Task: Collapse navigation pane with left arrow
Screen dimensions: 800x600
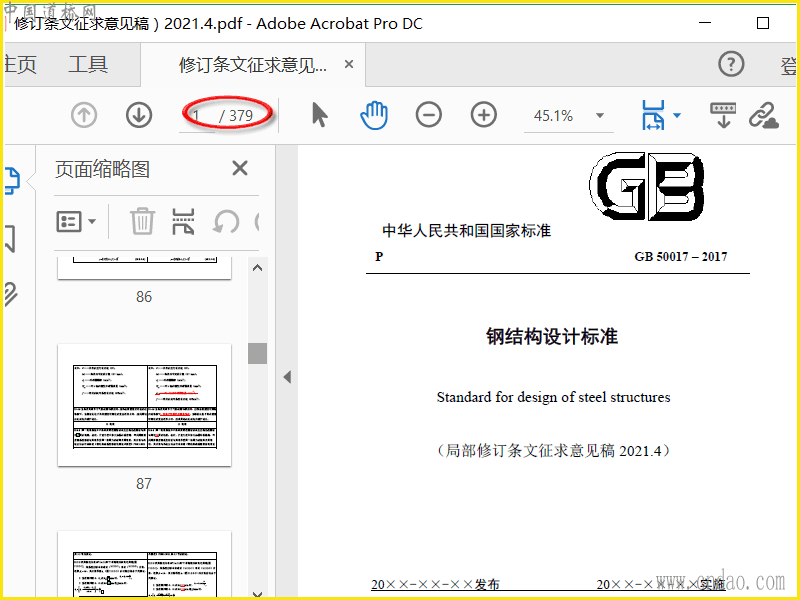Action: click(287, 377)
